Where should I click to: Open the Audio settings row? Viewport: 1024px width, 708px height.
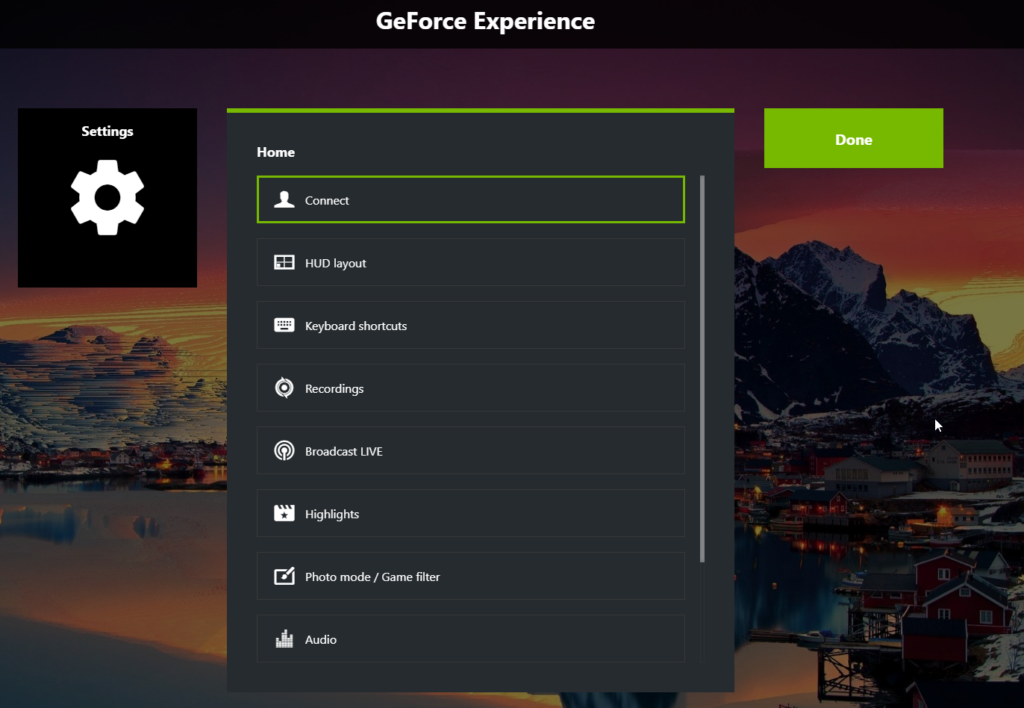(x=471, y=638)
